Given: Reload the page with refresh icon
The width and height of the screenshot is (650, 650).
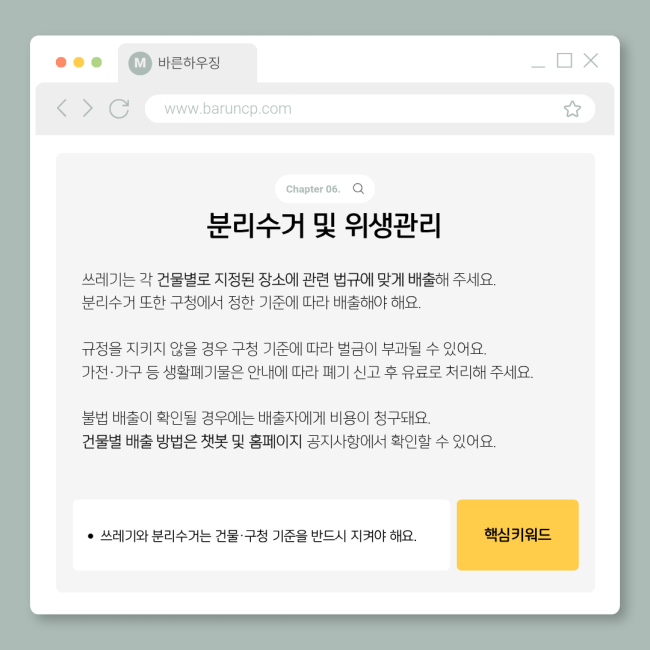Looking at the screenshot, I should coord(119,109).
